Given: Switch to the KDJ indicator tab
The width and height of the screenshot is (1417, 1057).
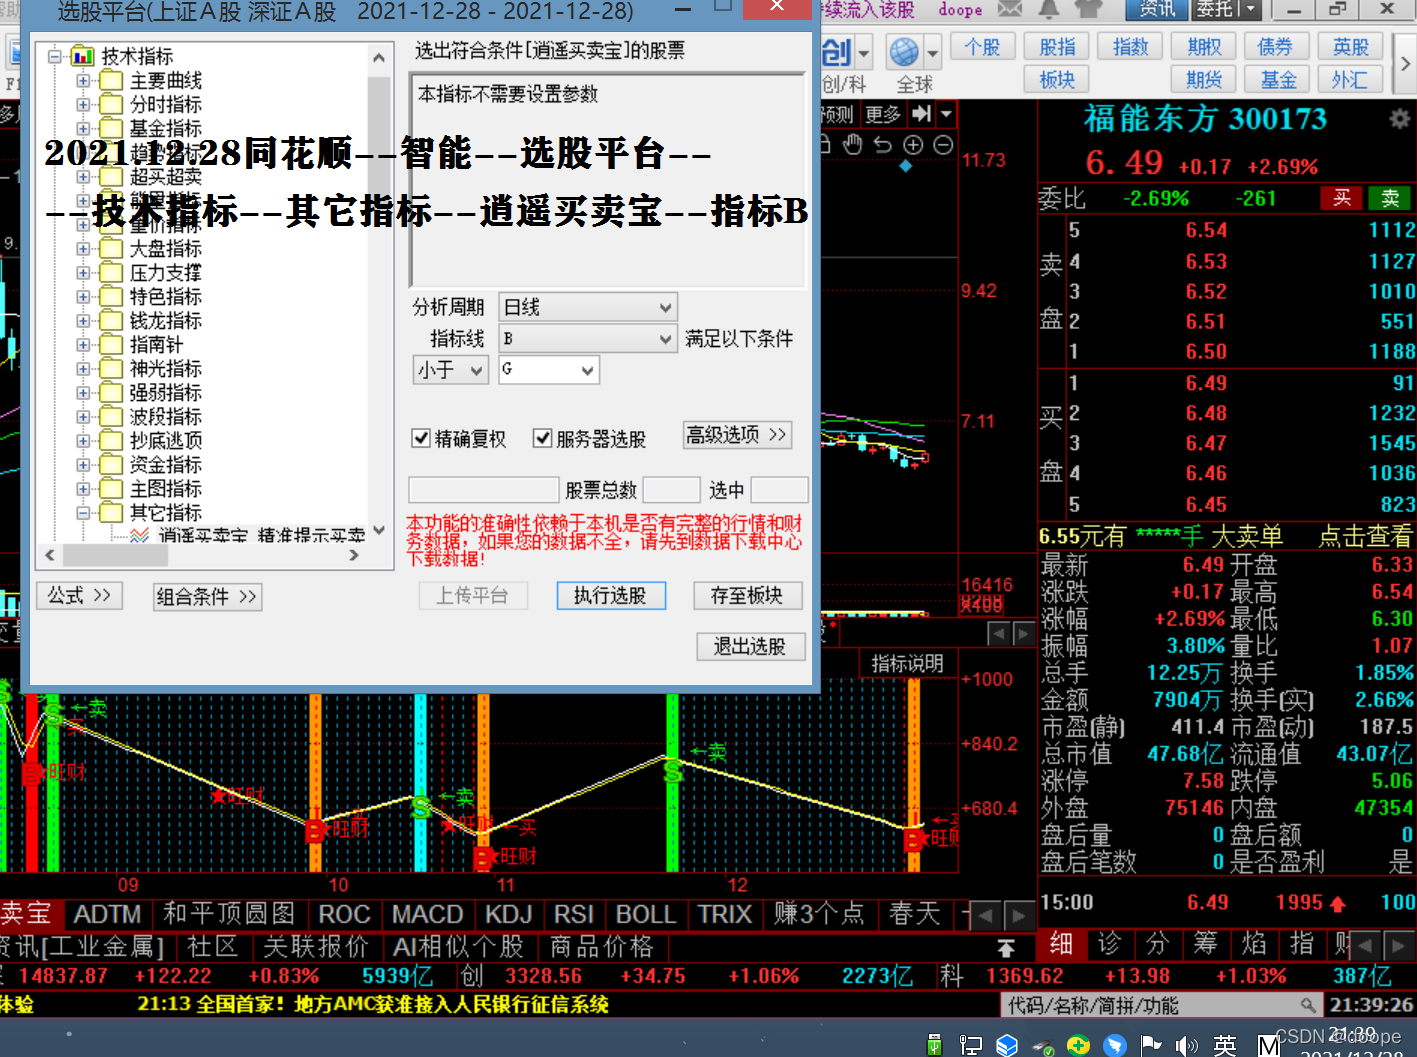Looking at the screenshot, I should tap(508, 914).
